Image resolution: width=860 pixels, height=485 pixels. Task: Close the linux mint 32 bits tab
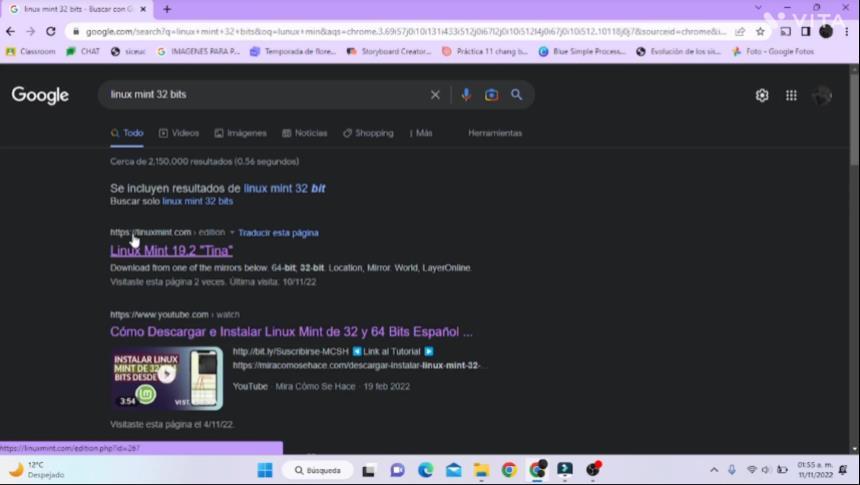click(143, 9)
